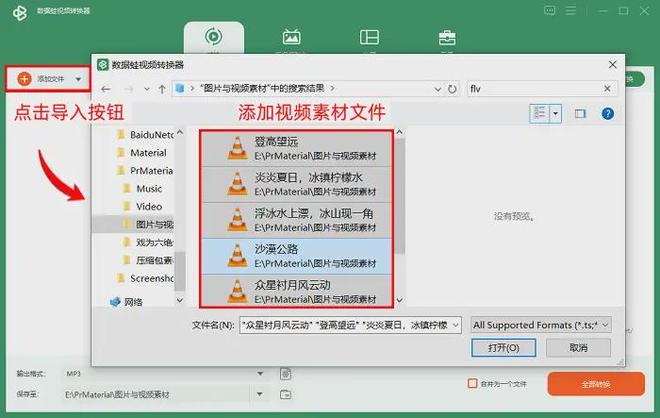
Task: Open the save path dropdown
Action: click(260, 394)
